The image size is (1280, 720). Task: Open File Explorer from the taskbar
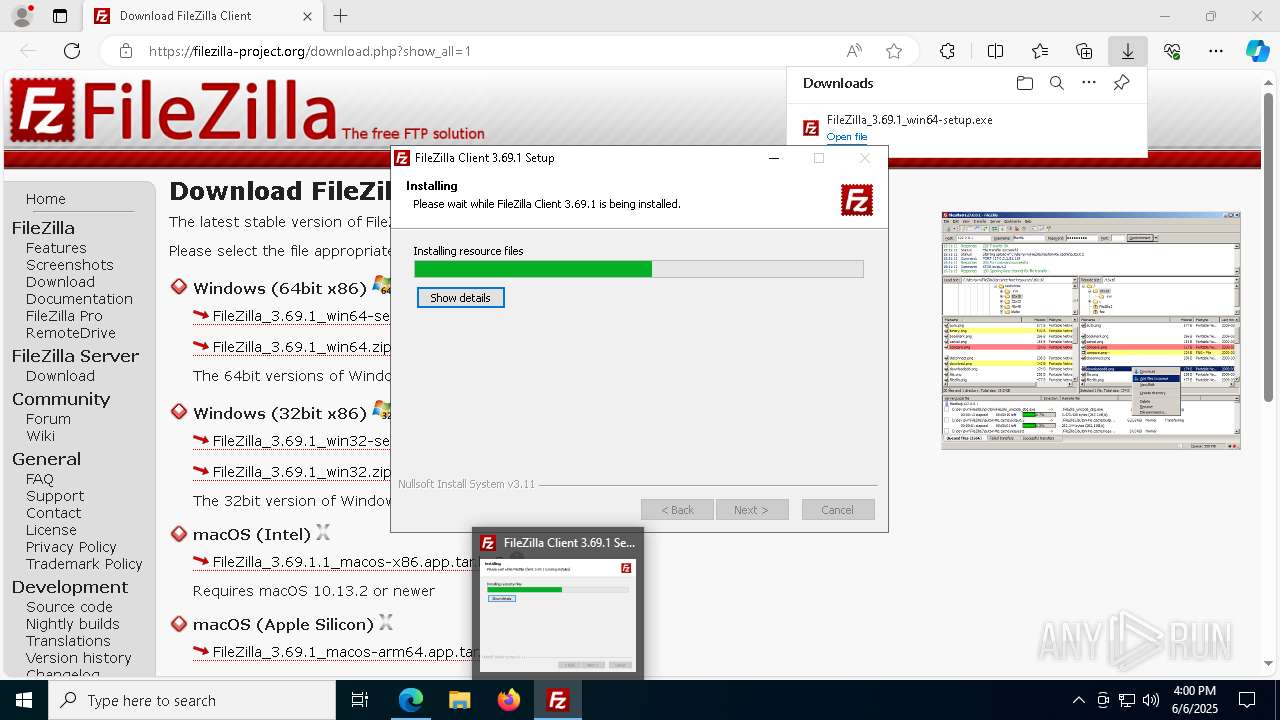point(459,700)
